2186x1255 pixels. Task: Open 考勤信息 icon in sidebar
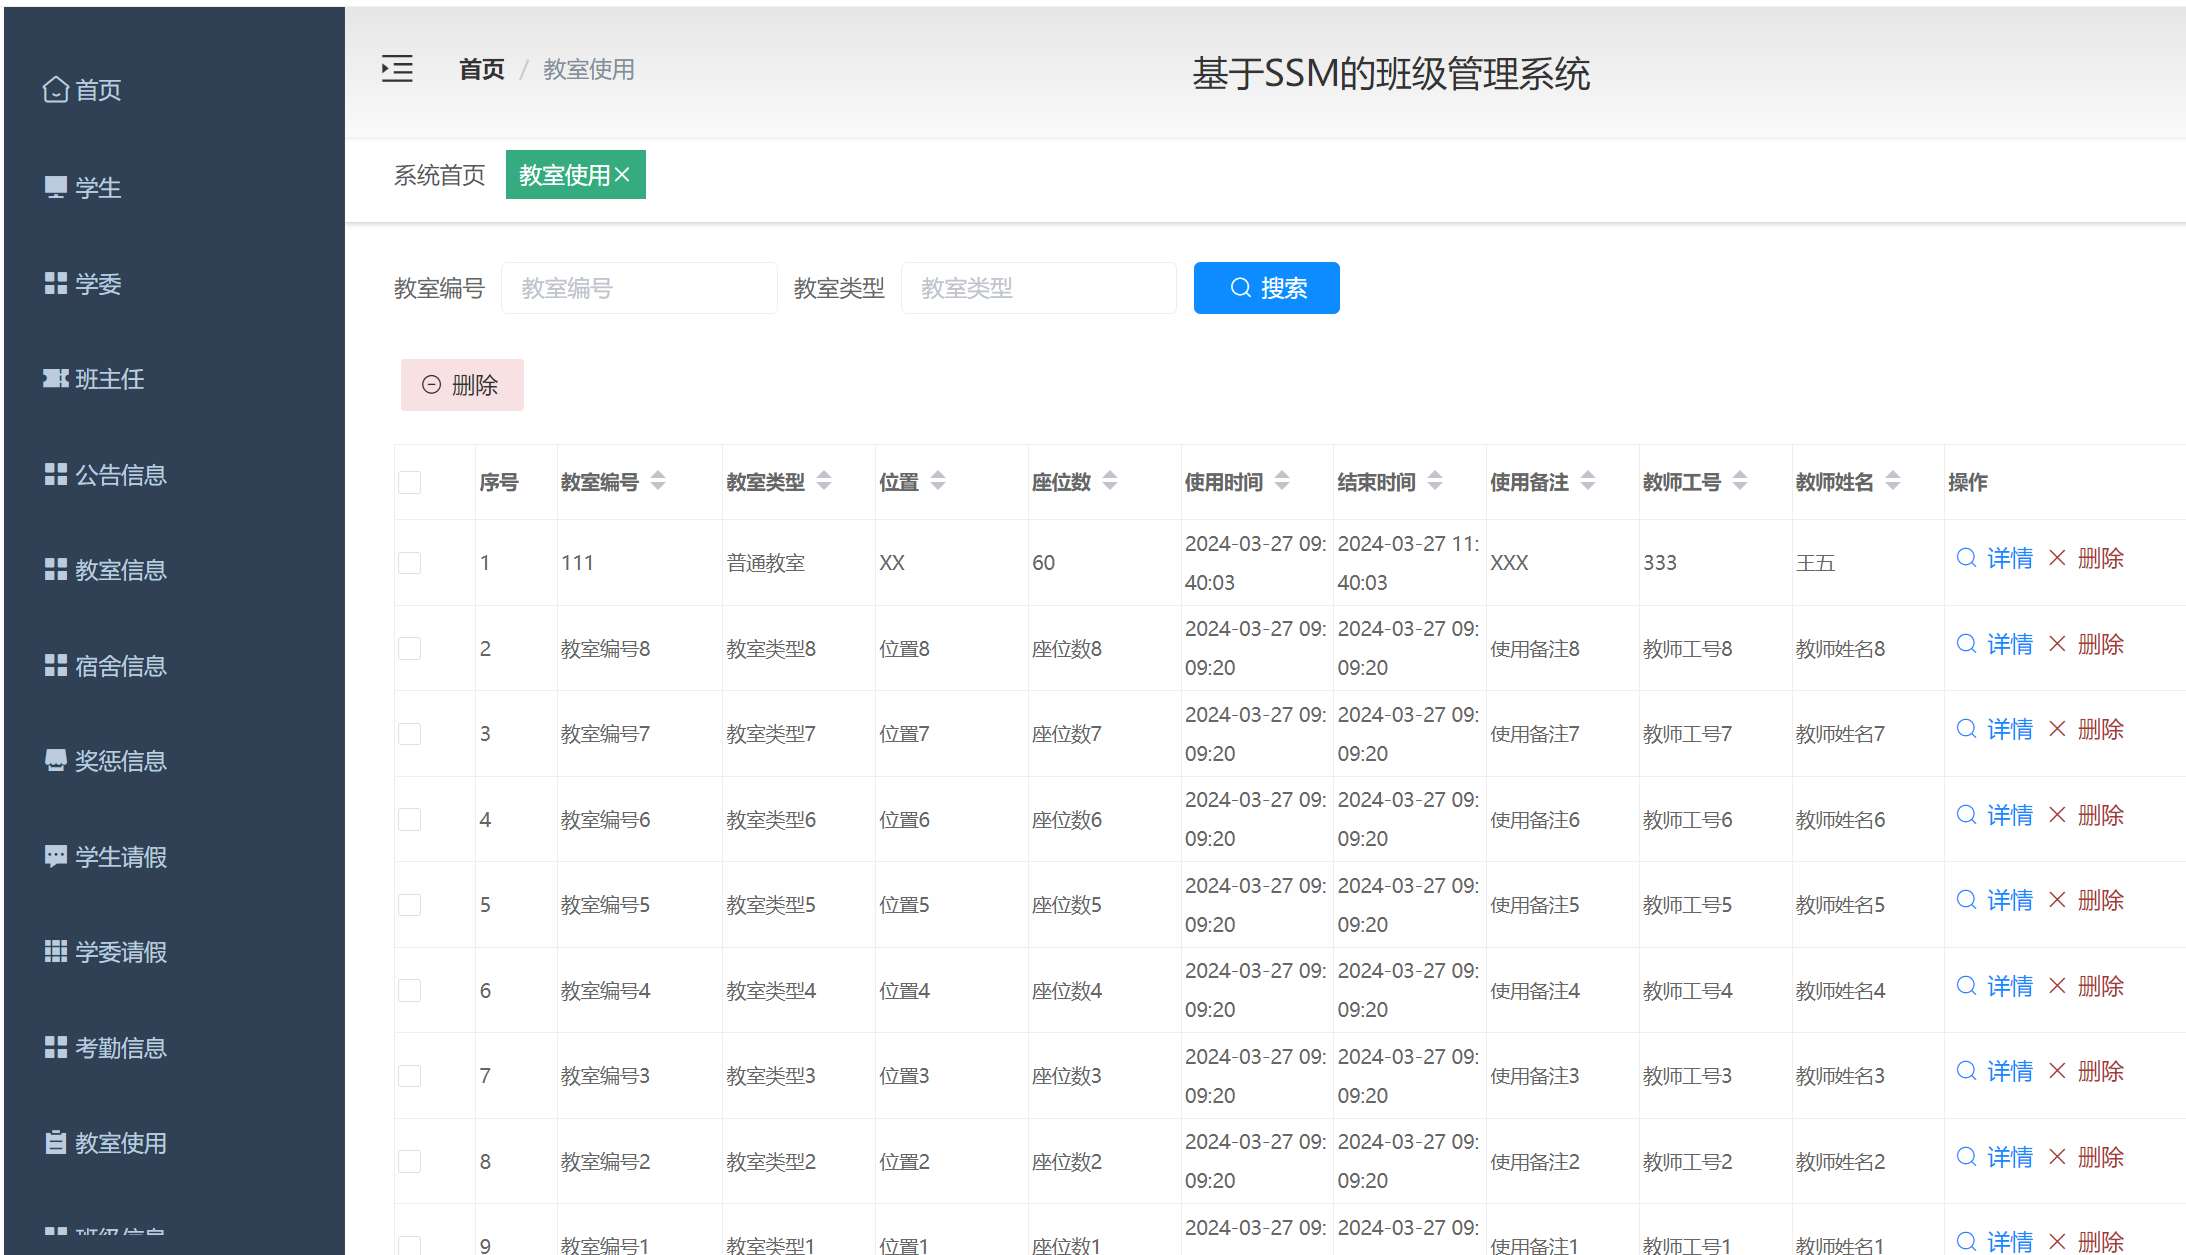tap(56, 1048)
